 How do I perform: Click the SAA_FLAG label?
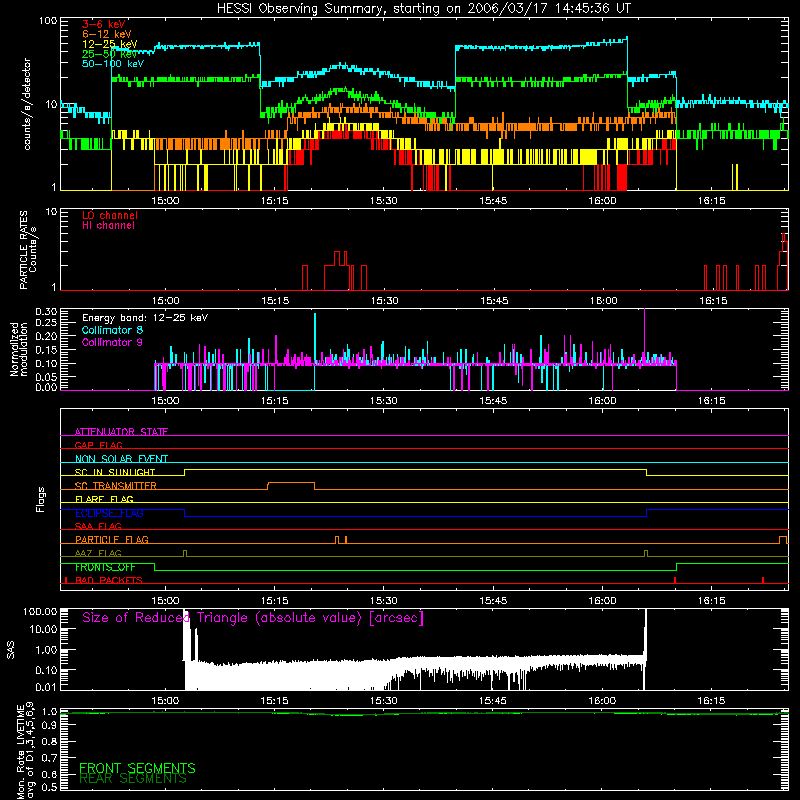98,526
